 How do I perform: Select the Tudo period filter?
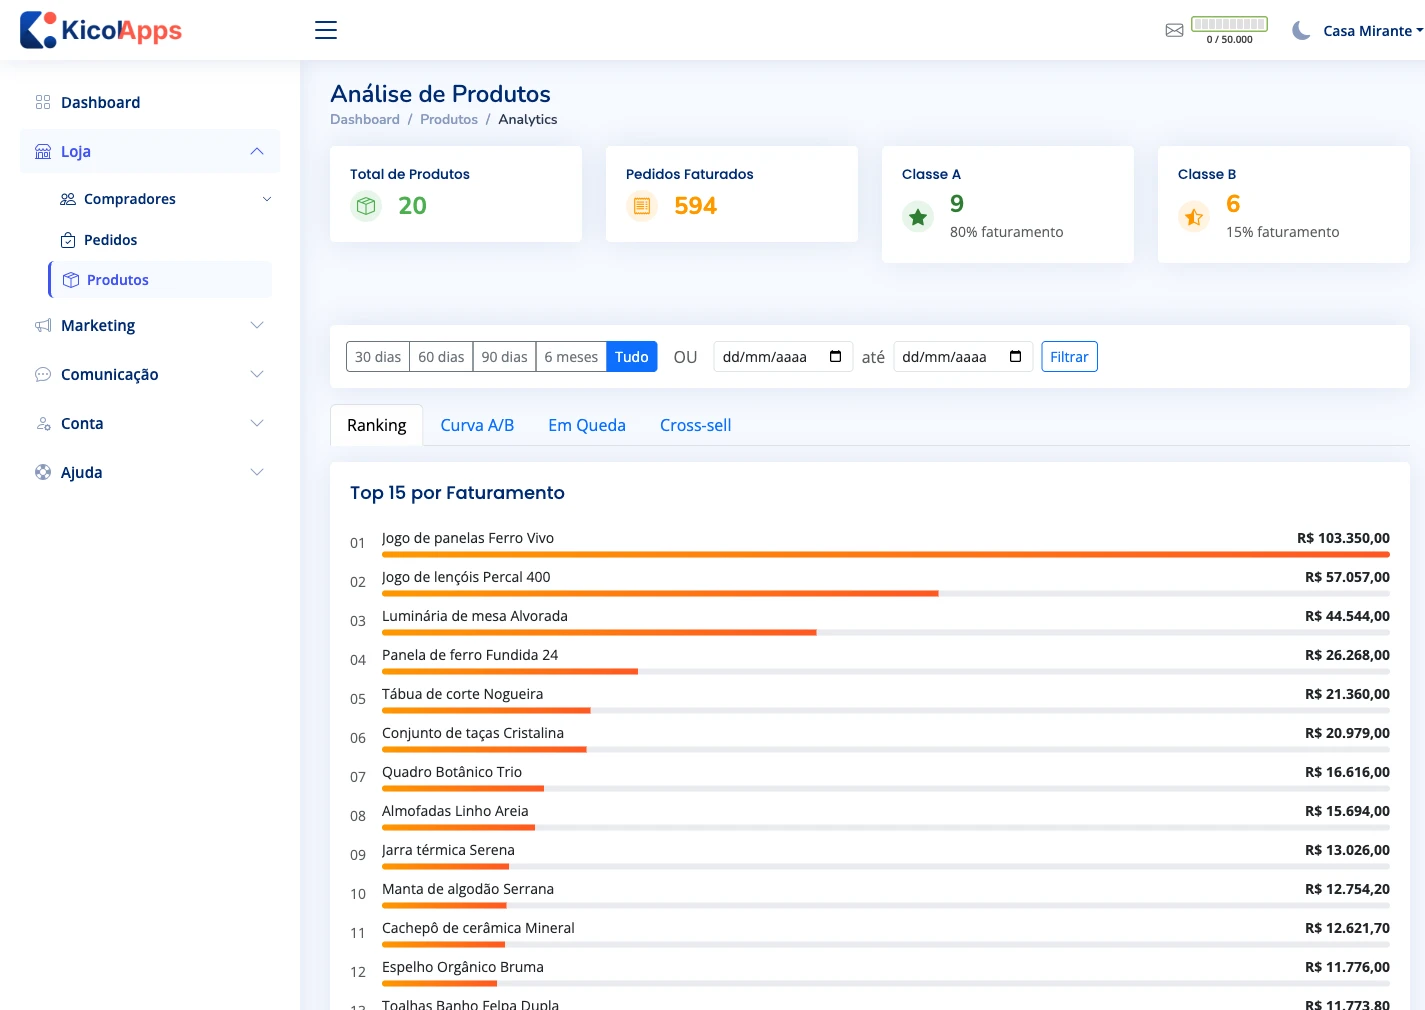(x=632, y=357)
